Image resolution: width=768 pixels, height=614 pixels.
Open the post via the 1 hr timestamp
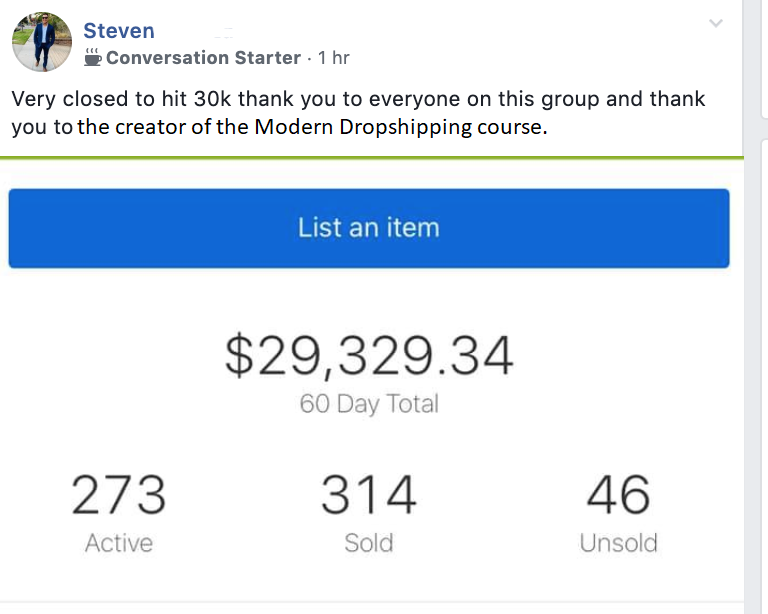[333, 58]
